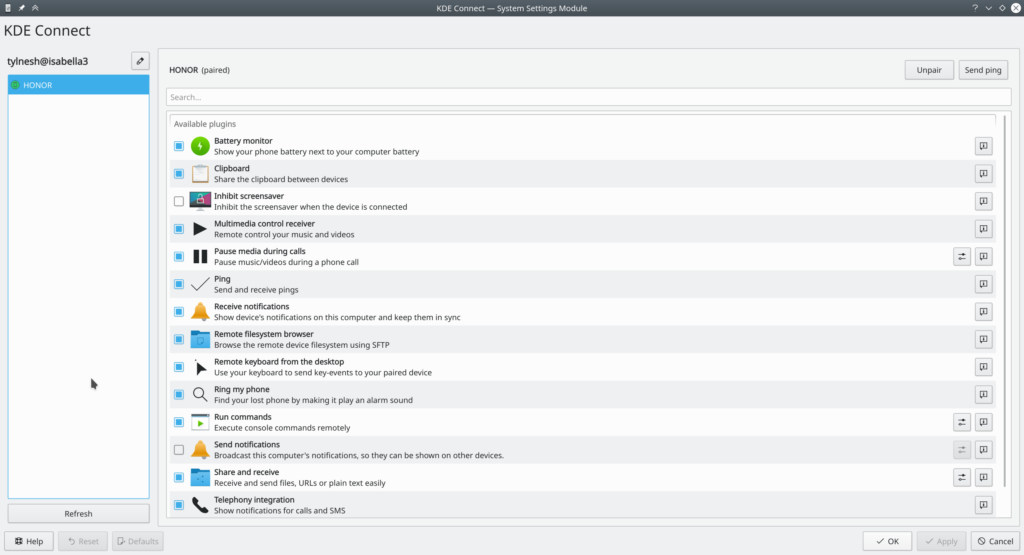Viewport: 1024px width, 555px height.
Task: Toggle the Run commands checkbox
Action: pos(179,422)
